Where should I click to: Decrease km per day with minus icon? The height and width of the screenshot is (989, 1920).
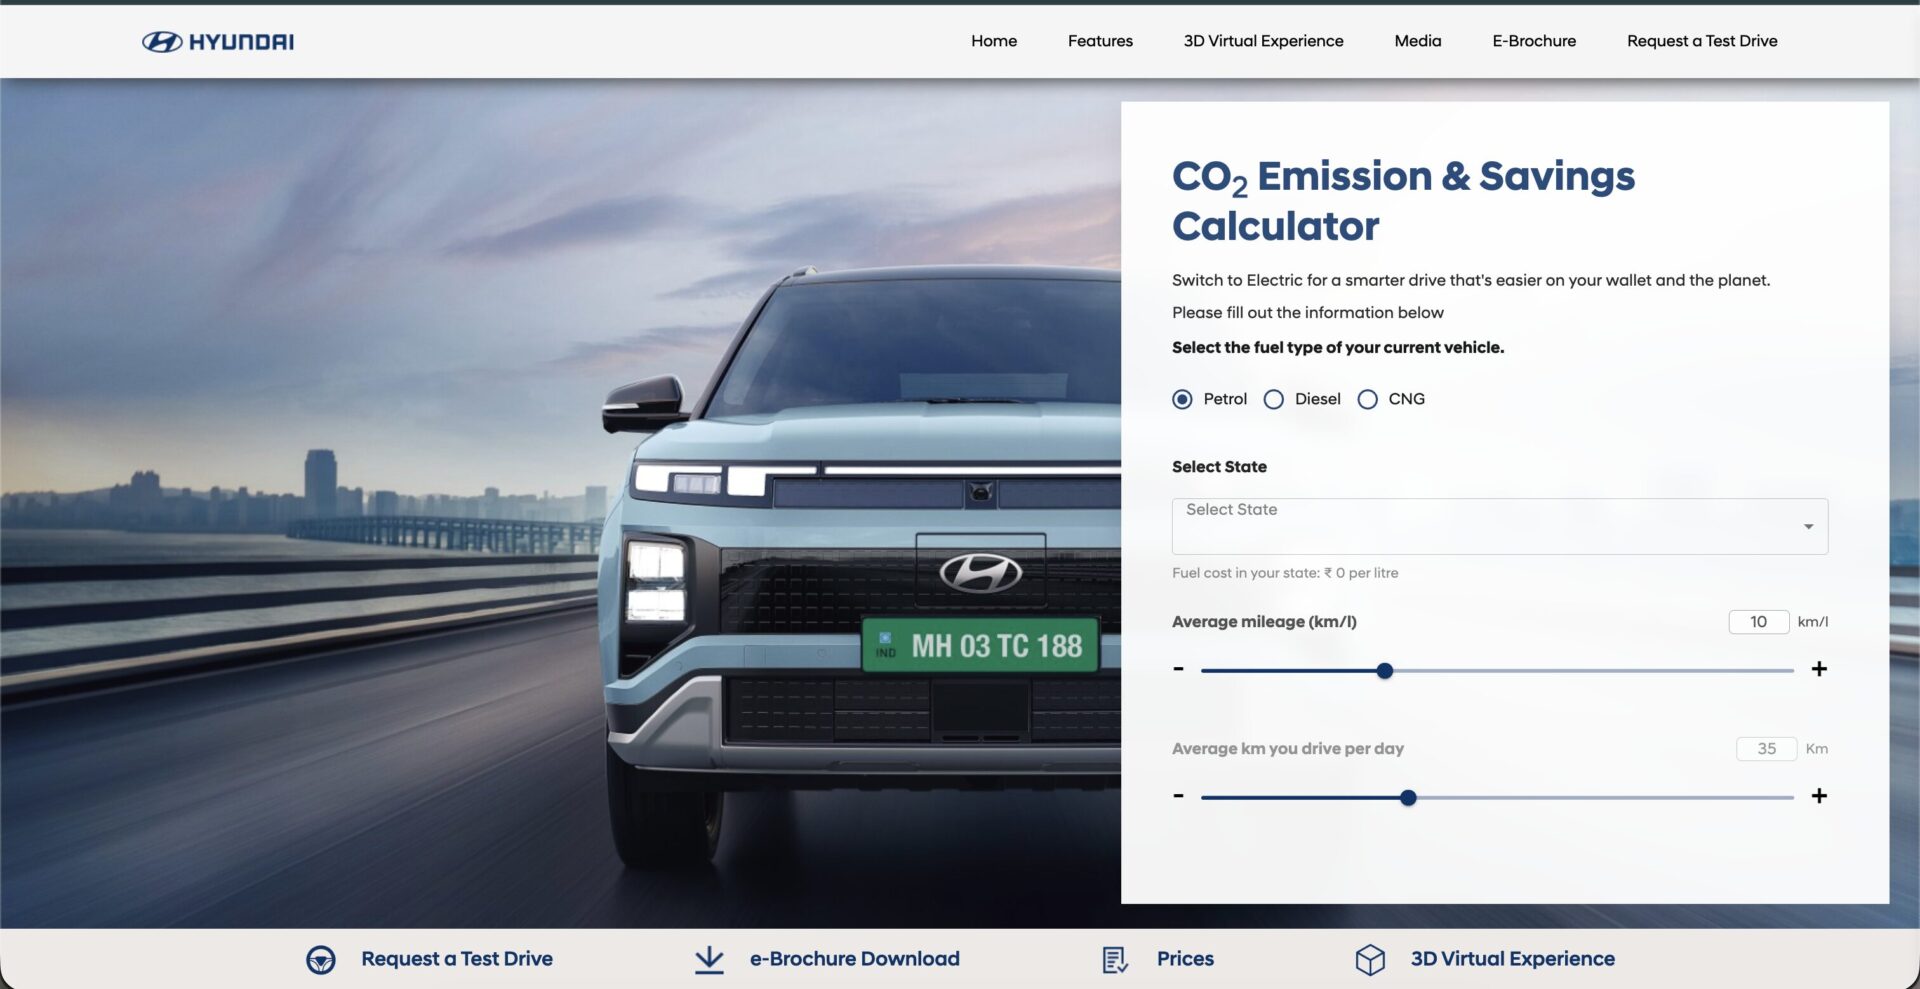click(x=1178, y=796)
